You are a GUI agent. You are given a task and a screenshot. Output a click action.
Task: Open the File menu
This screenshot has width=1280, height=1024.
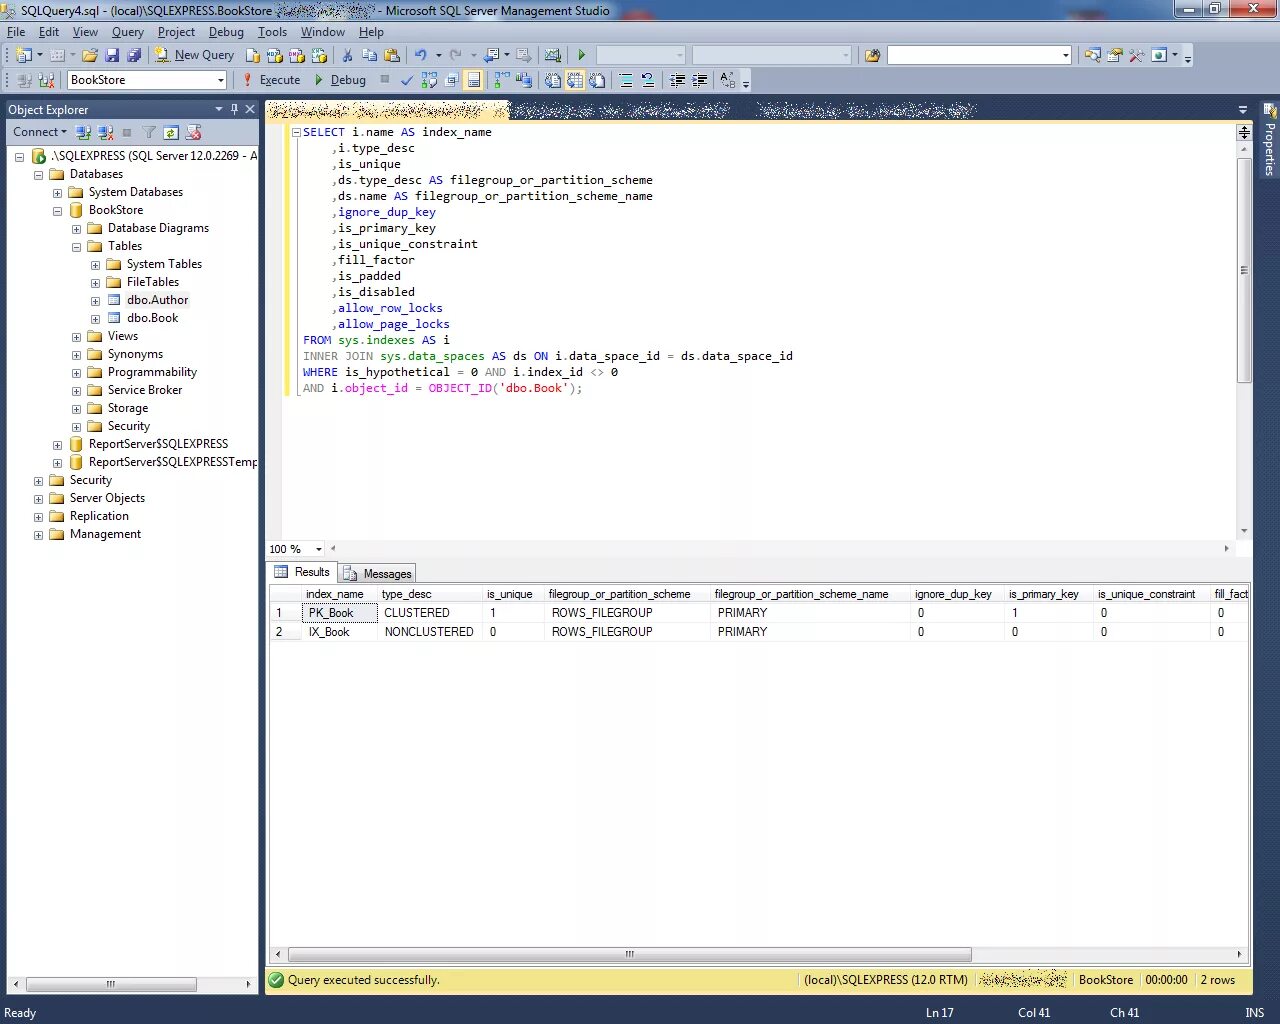(x=16, y=32)
